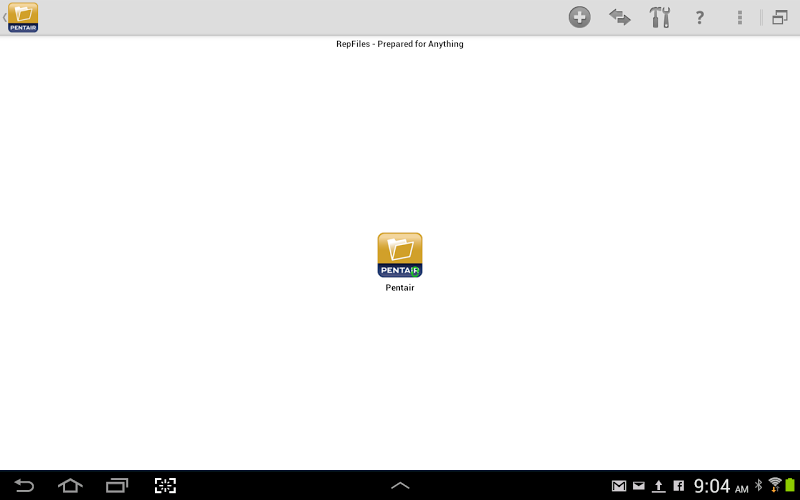Viewport: 800px width, 500px height.
Task: Tap the multi-window icon at top right
Action: tap(780, 17)
